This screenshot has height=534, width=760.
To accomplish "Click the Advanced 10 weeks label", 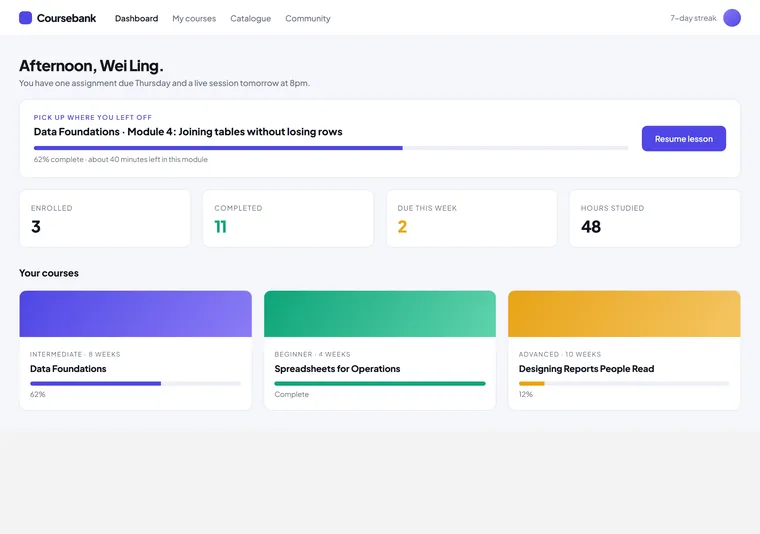I will coord(560,354).
